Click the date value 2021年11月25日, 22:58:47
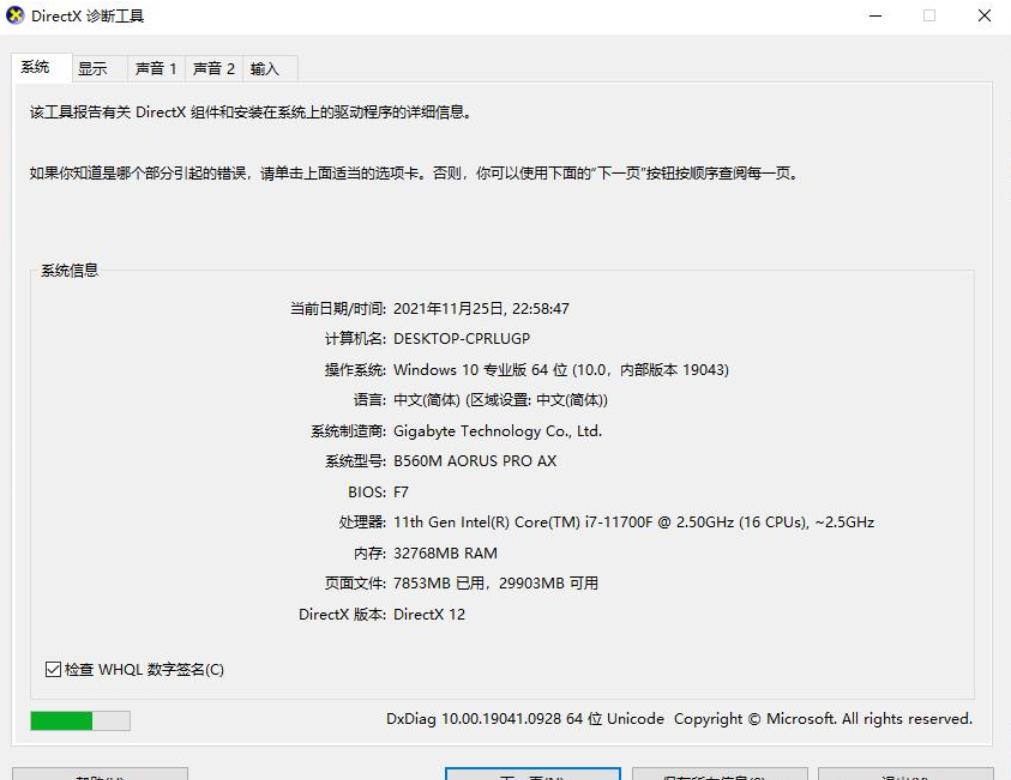 [481, 308]
